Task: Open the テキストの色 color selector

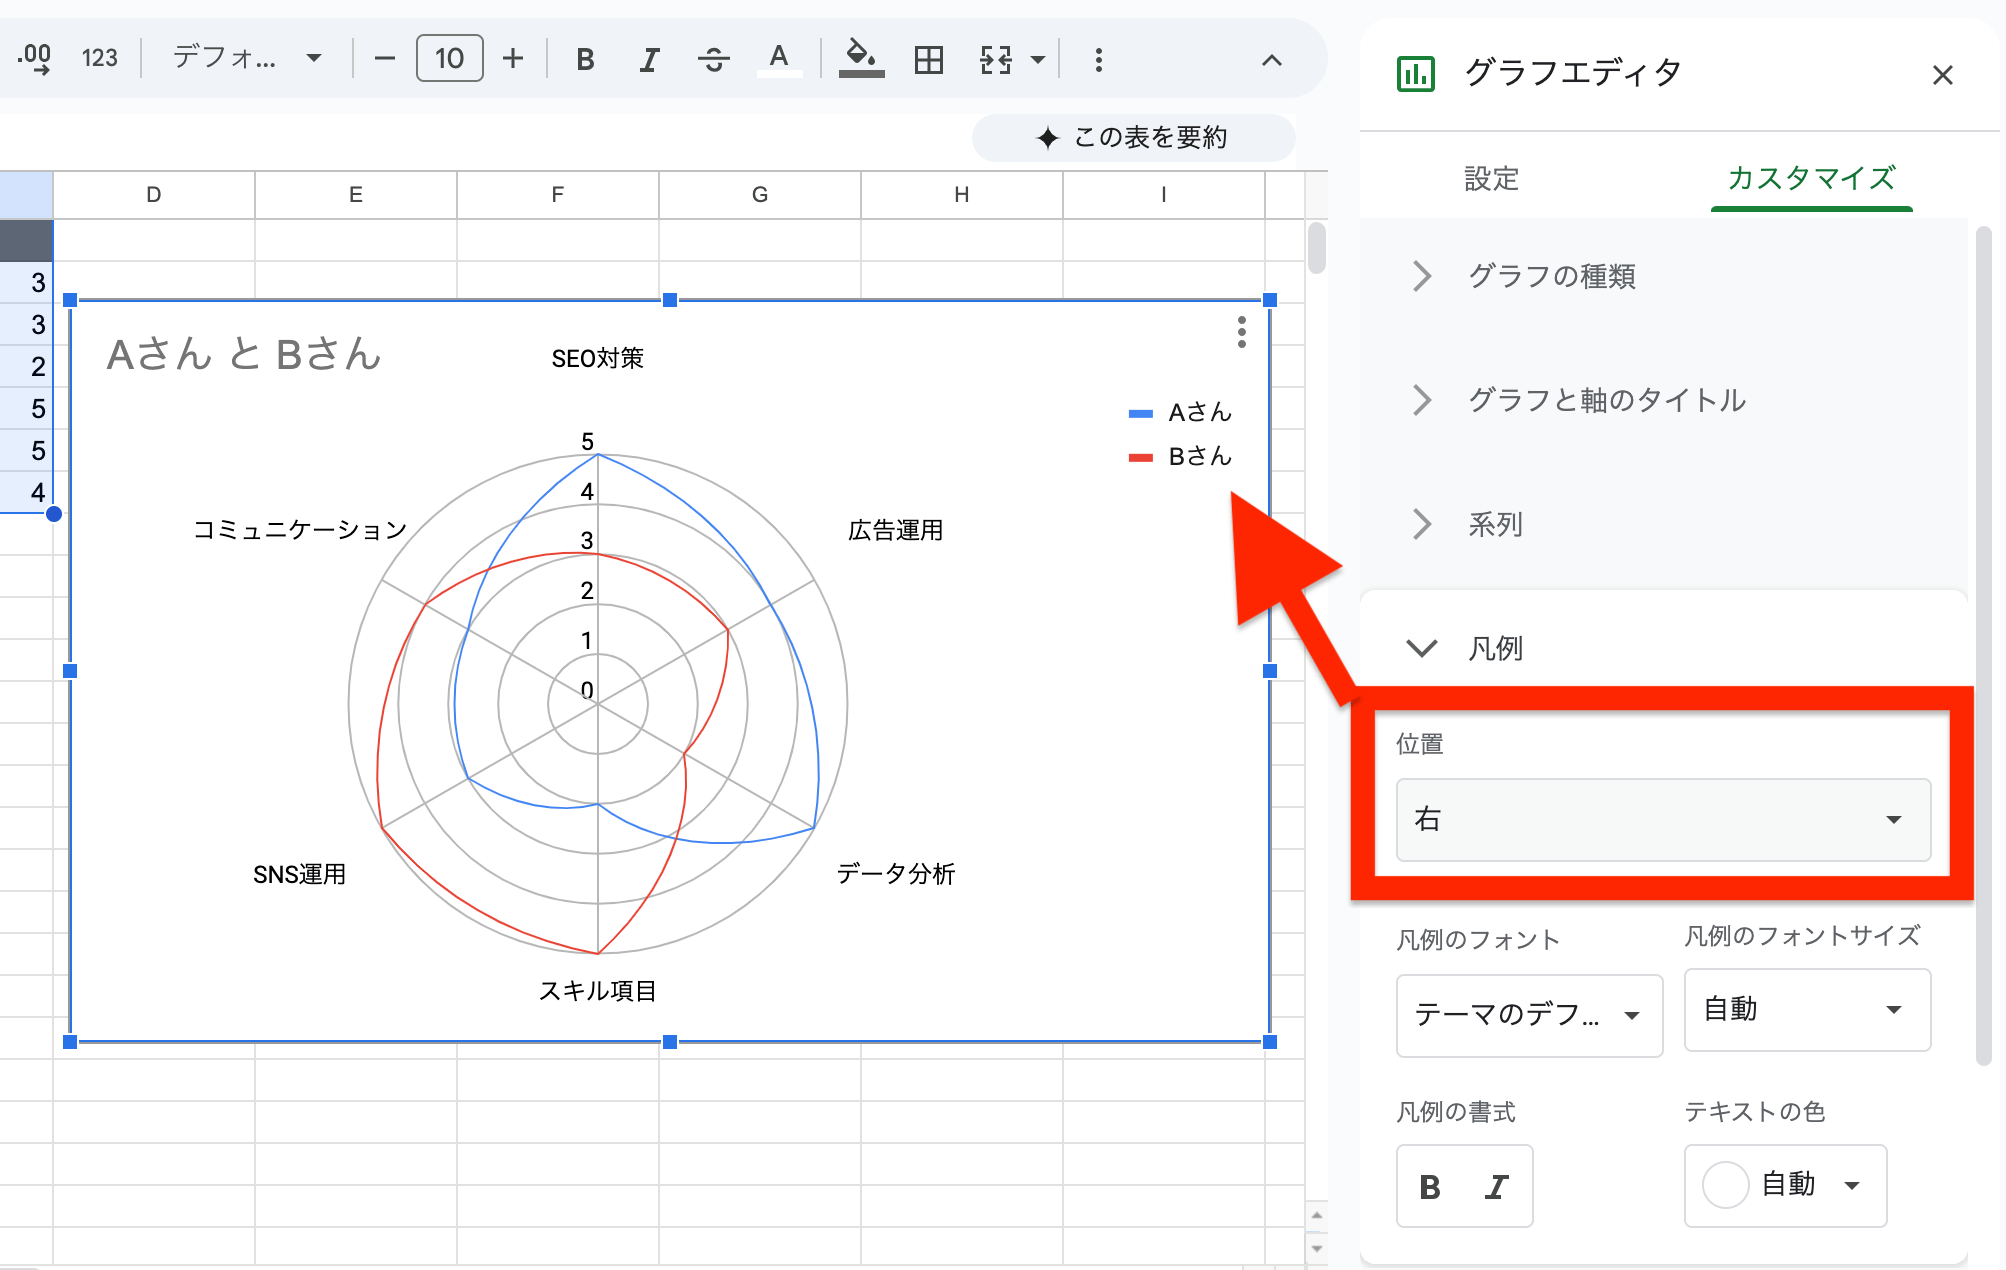Action: click(1785, 1186)
